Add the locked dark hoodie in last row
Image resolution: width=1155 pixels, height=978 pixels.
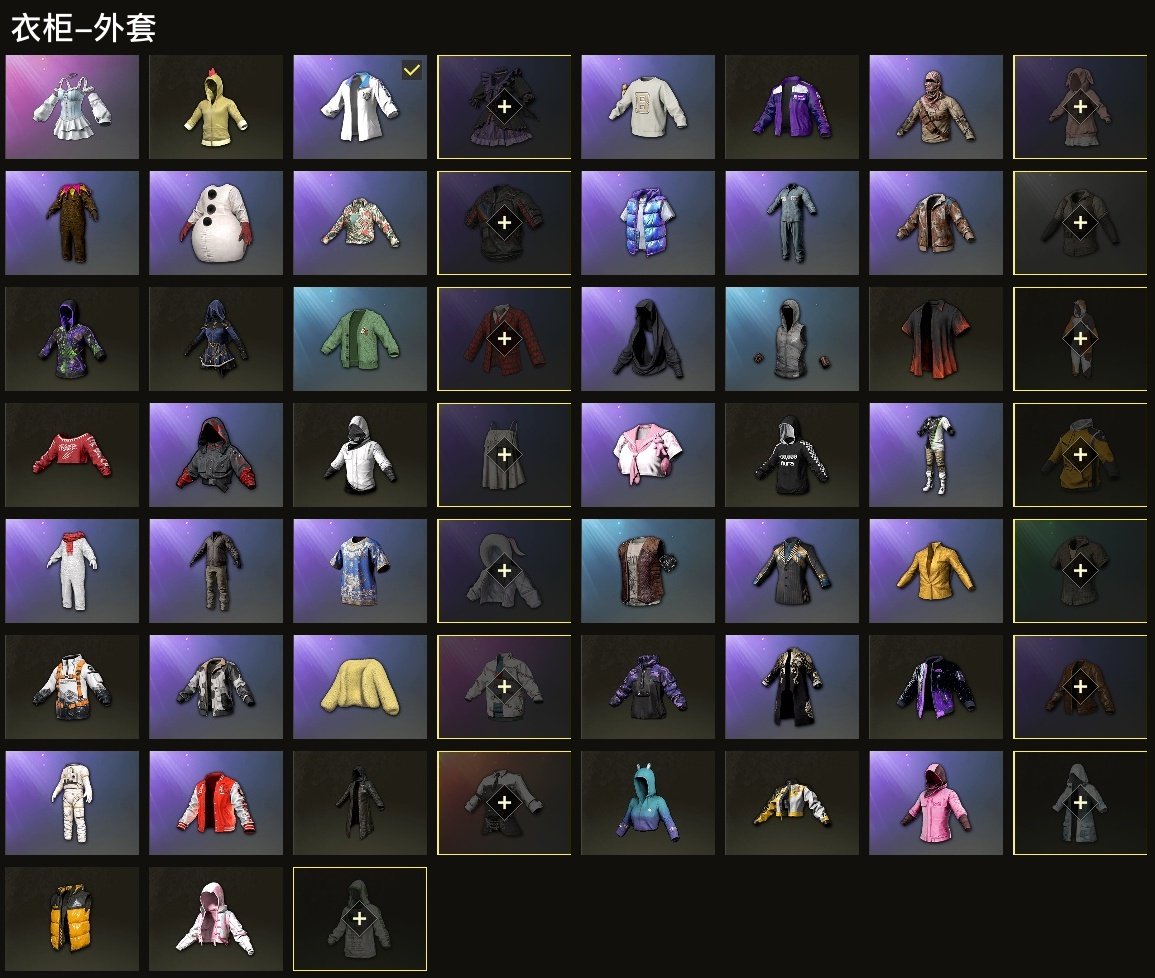tap(359, 919)
